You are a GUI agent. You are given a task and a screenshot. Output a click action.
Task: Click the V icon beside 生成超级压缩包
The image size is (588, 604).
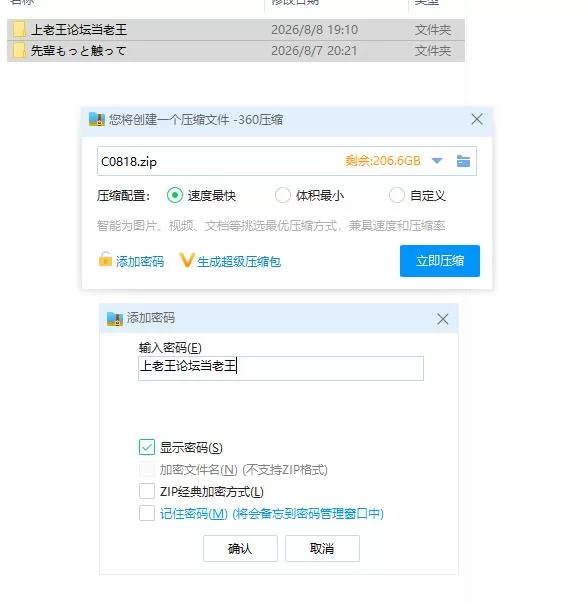[186, 260]
